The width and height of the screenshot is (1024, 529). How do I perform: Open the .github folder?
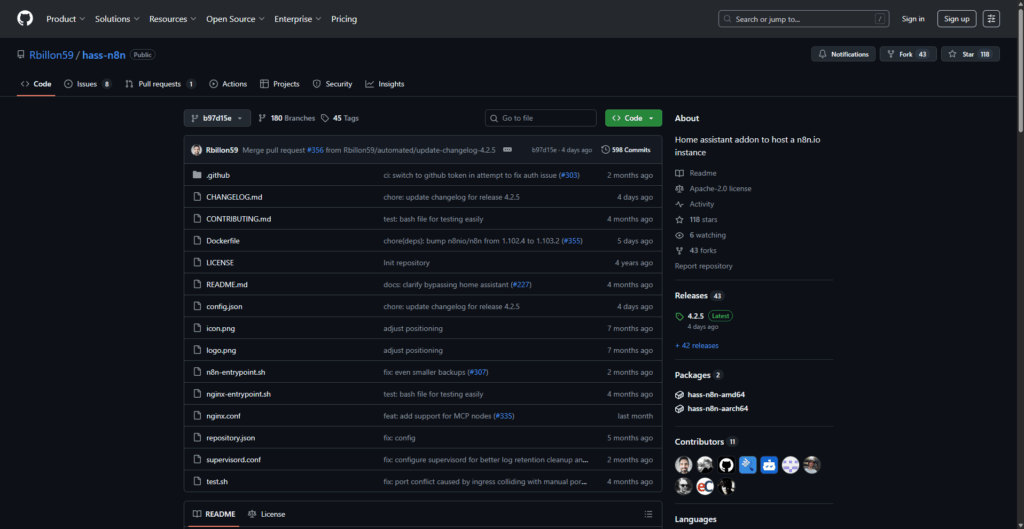coord(217,175)
